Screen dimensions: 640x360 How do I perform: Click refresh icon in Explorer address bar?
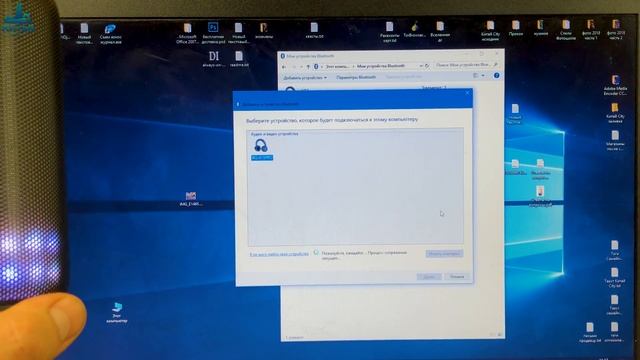[427, 66]
